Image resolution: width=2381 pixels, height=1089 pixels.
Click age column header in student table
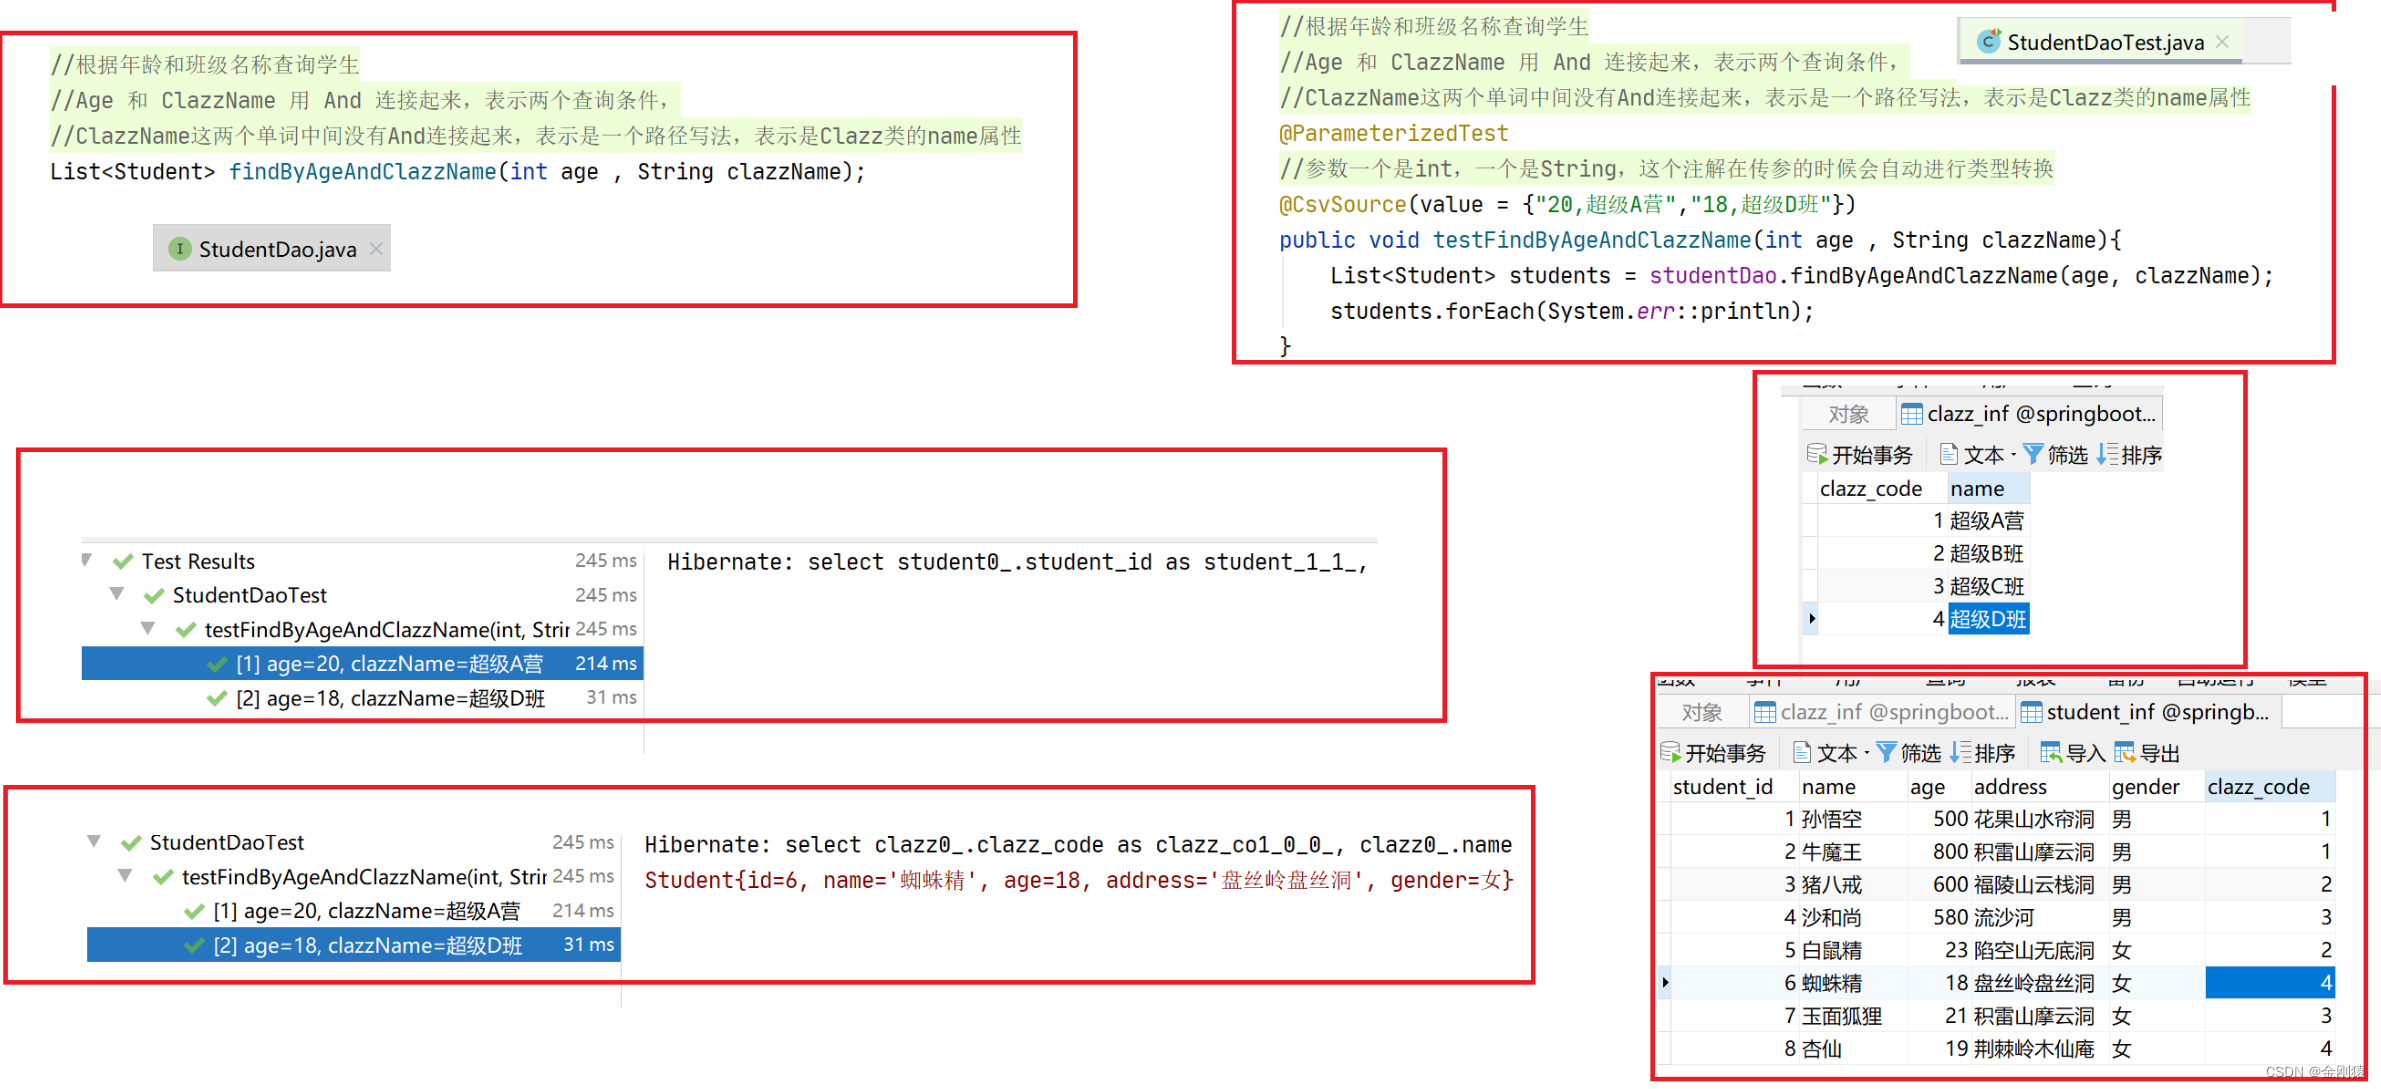[1938, 787]
